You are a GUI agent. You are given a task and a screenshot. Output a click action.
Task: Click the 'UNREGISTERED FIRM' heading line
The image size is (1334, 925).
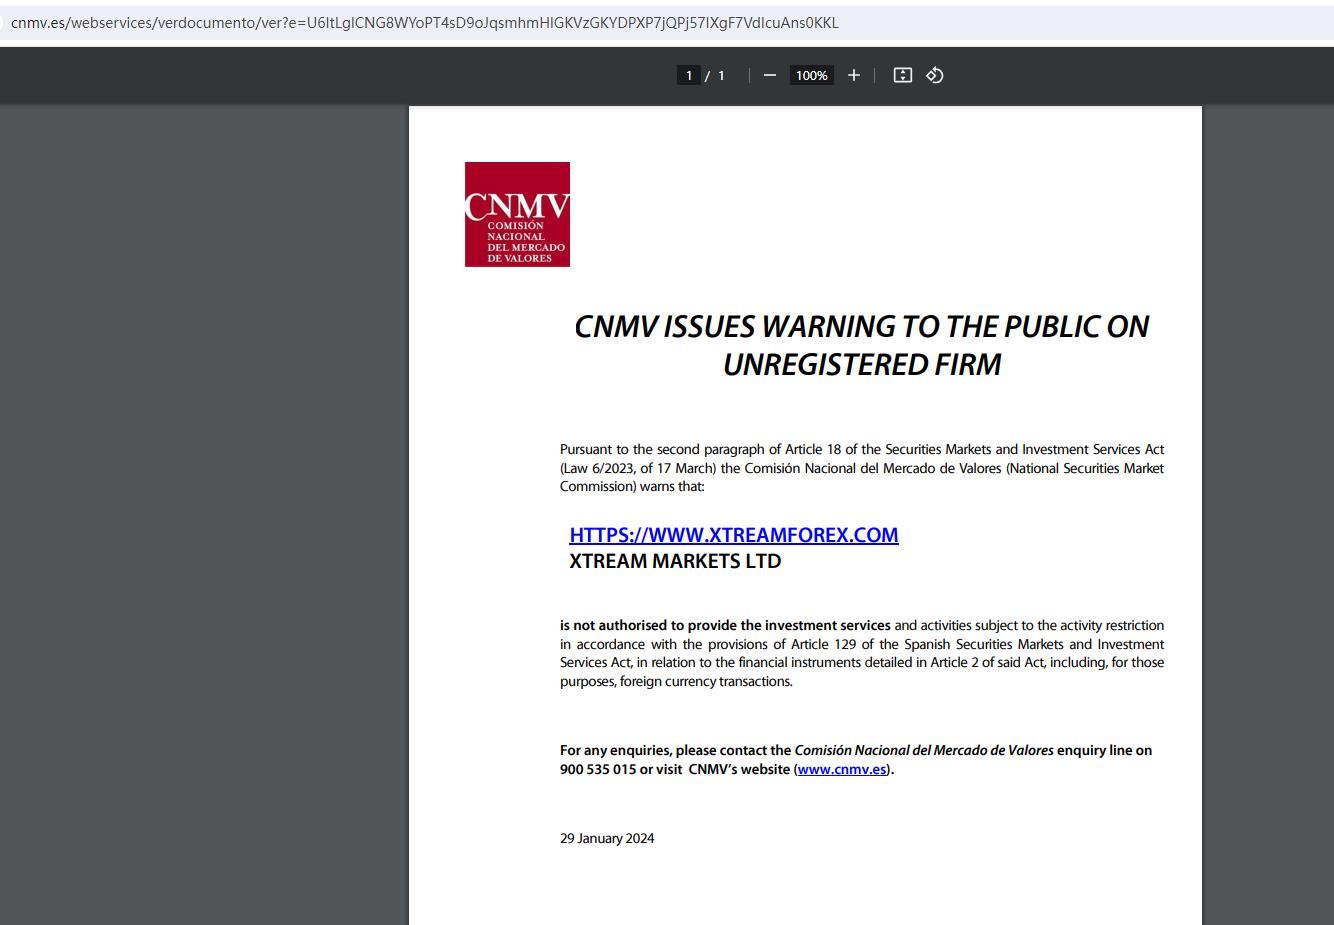(861, 365)
